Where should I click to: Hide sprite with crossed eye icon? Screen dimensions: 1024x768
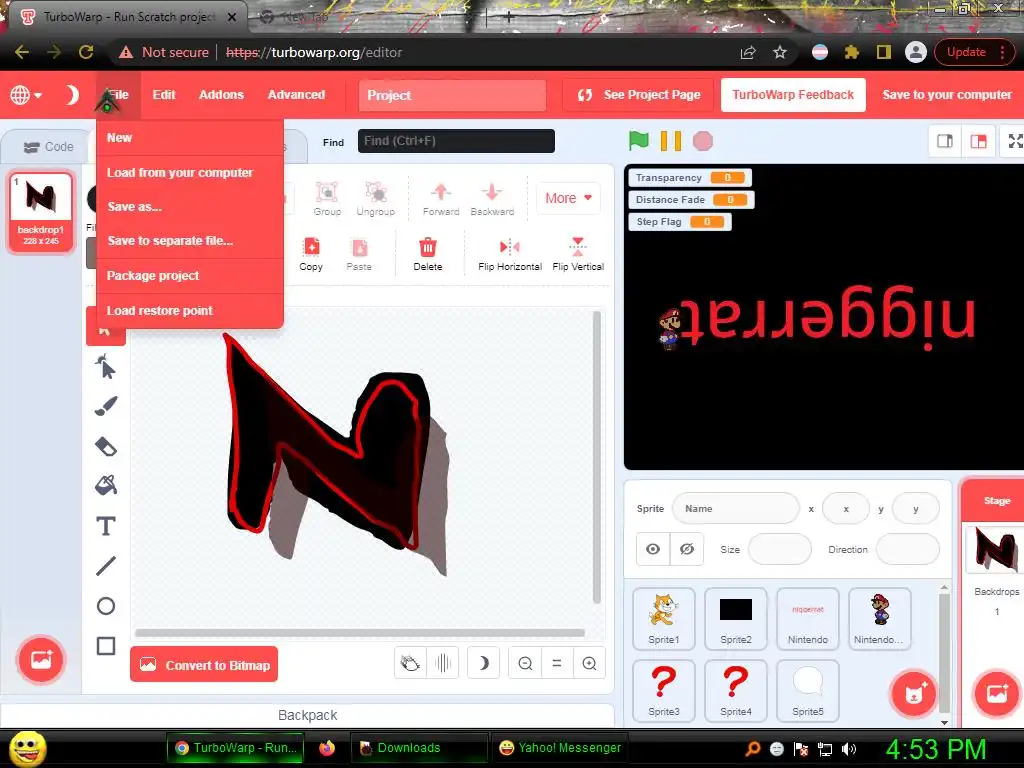686,549
